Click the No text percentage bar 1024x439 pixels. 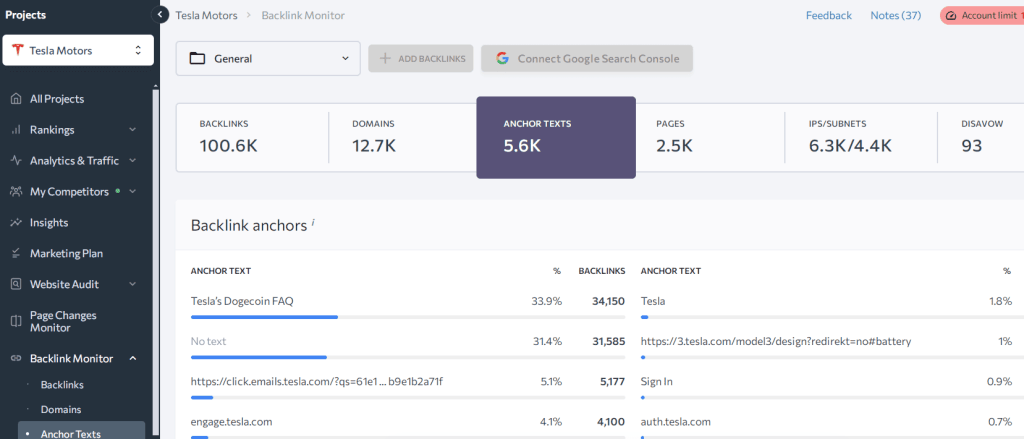408,357
